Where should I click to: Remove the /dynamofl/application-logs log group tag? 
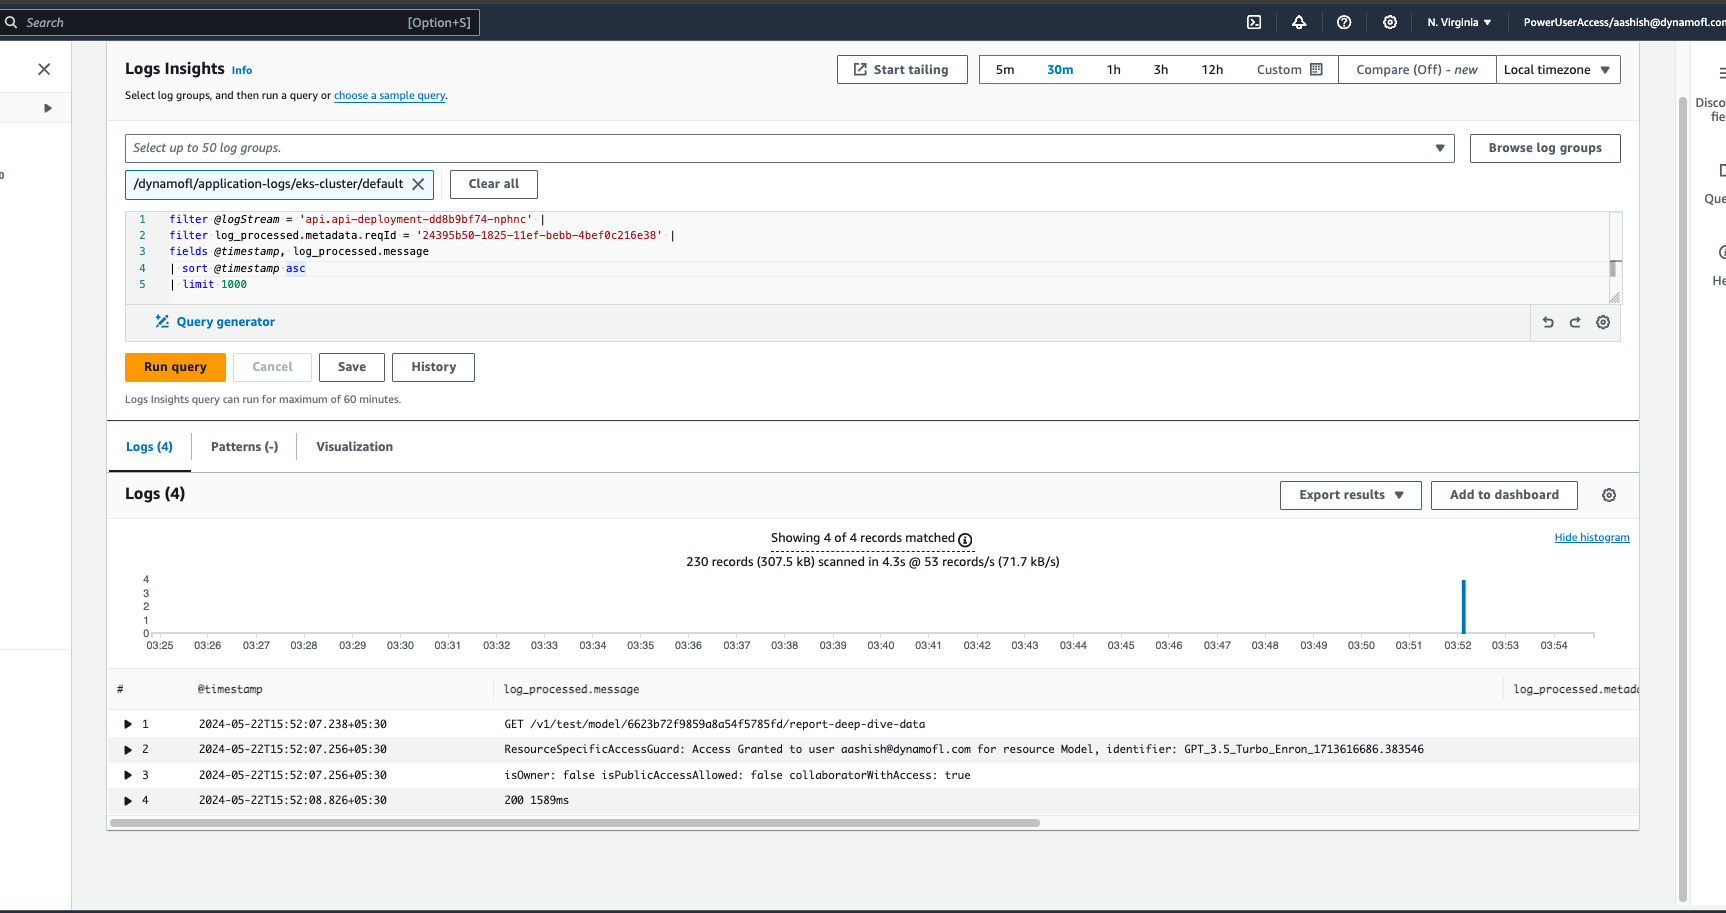click(418, 184)
